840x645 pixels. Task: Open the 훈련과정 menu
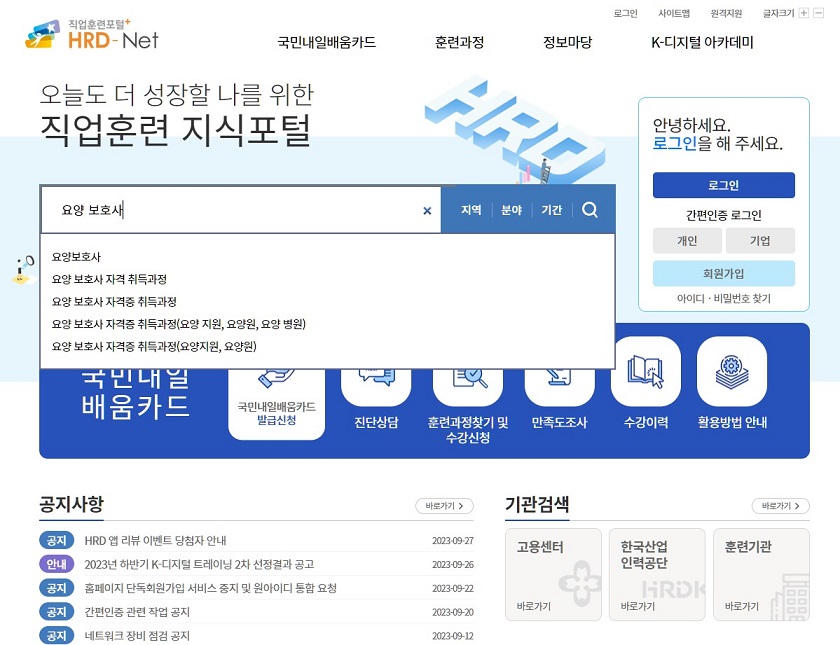[459, 42]
